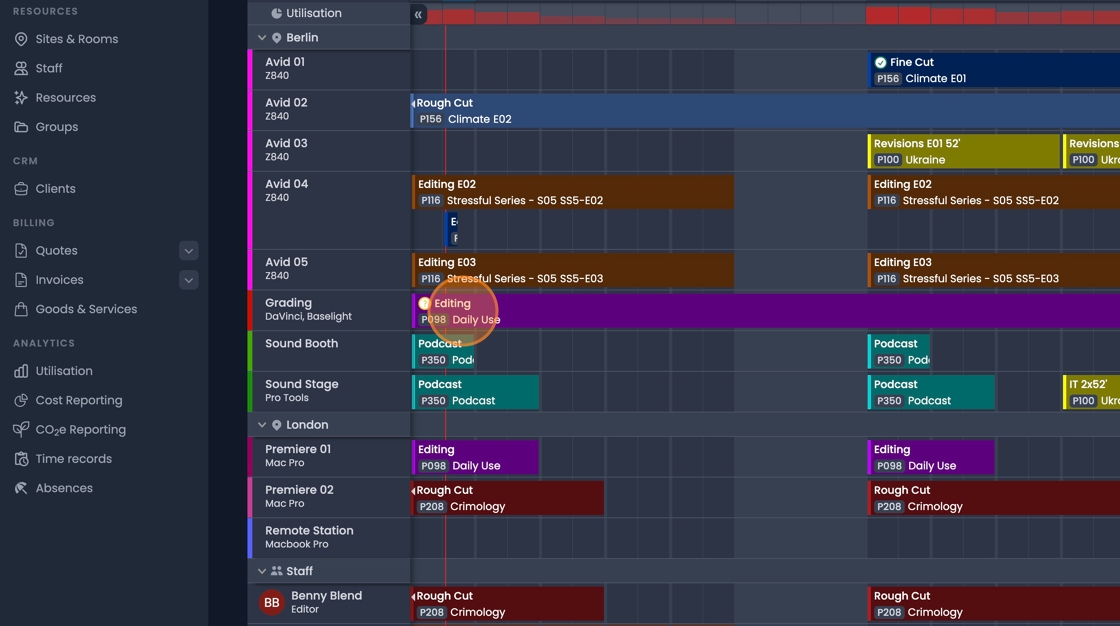Collapse the Staff section
This screenshot has height=626, width=1120.
[260, 570]
